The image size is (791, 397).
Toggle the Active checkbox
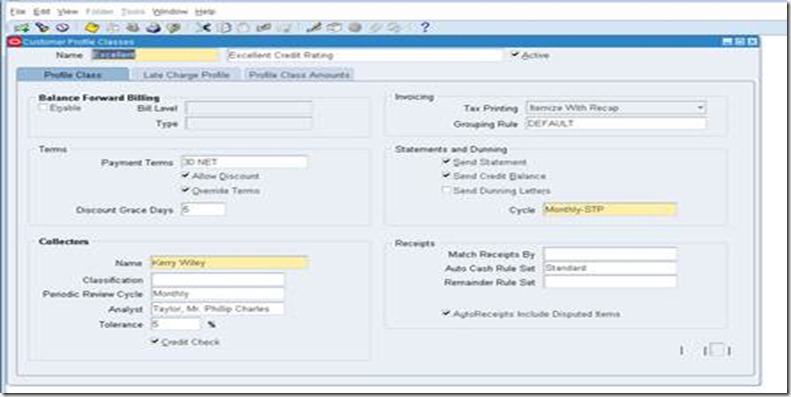tap(515, 54)
